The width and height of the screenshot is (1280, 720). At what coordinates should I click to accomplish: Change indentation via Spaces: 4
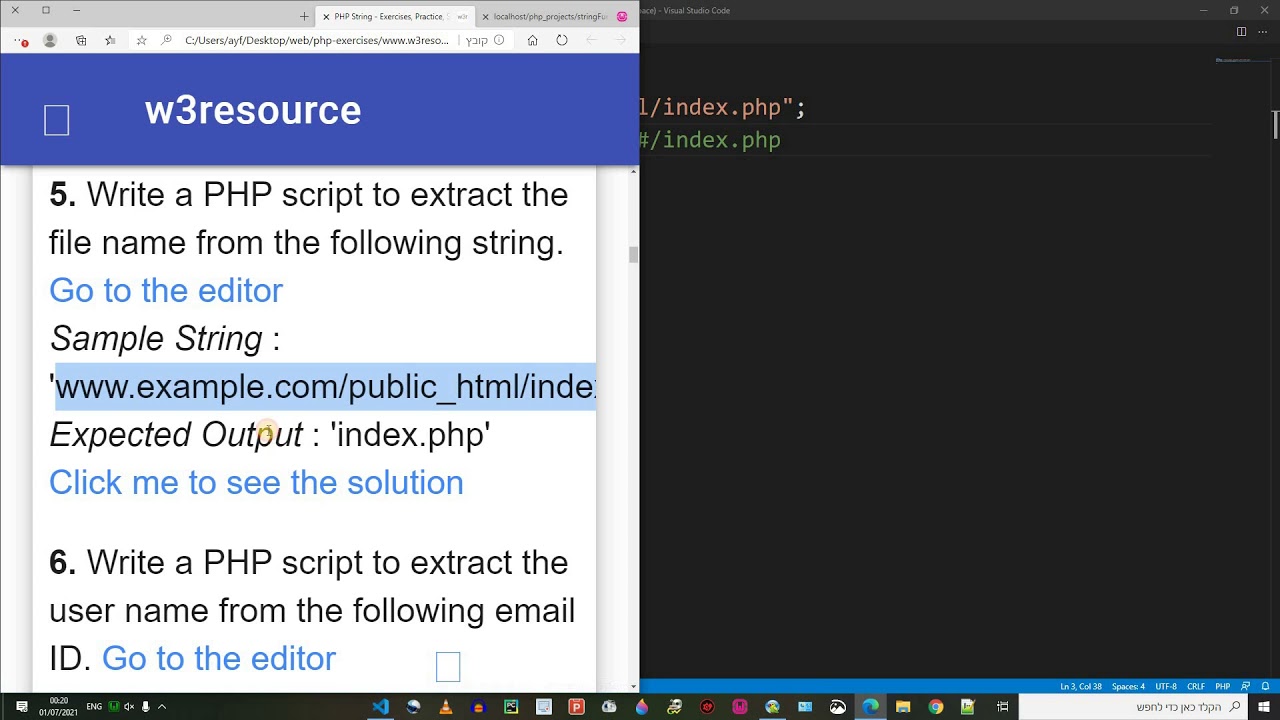coord(1128,687)
